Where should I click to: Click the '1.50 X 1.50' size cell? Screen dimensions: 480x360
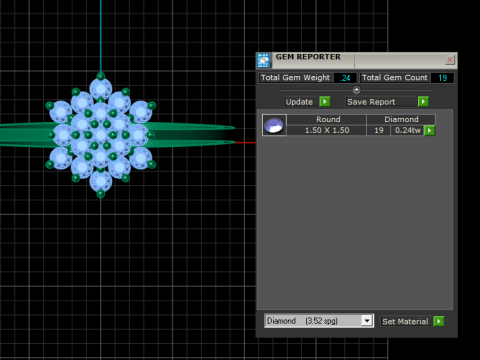point(327,130)
